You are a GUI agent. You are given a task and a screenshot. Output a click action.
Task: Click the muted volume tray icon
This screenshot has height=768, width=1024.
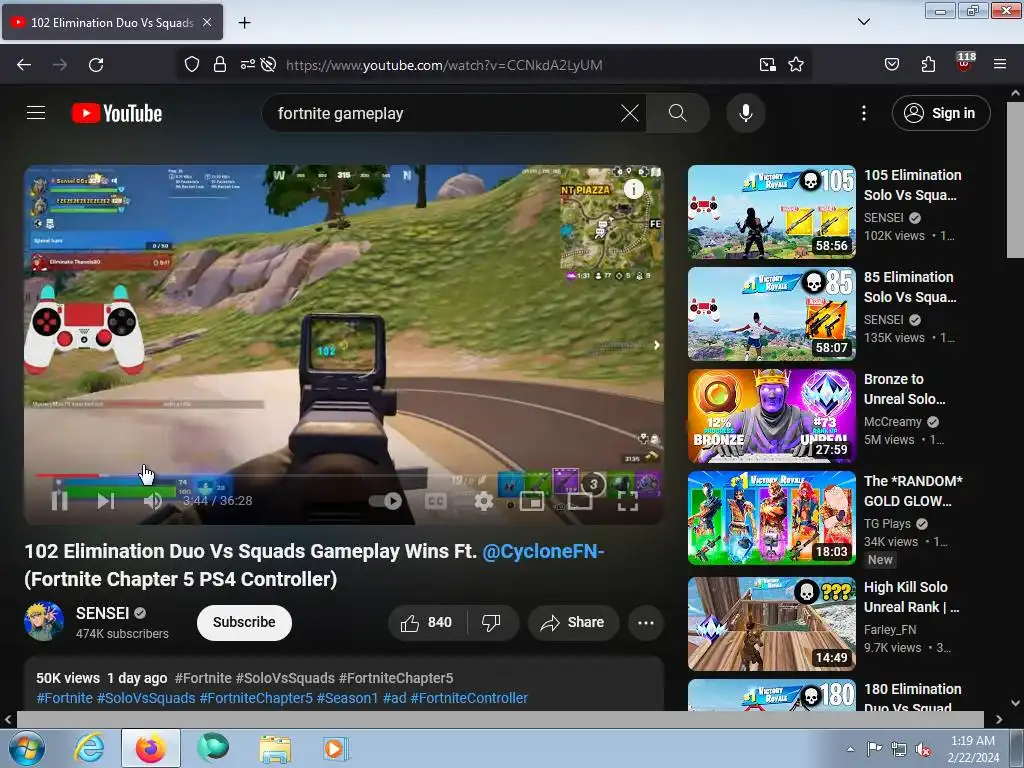(x=923, y=749)
